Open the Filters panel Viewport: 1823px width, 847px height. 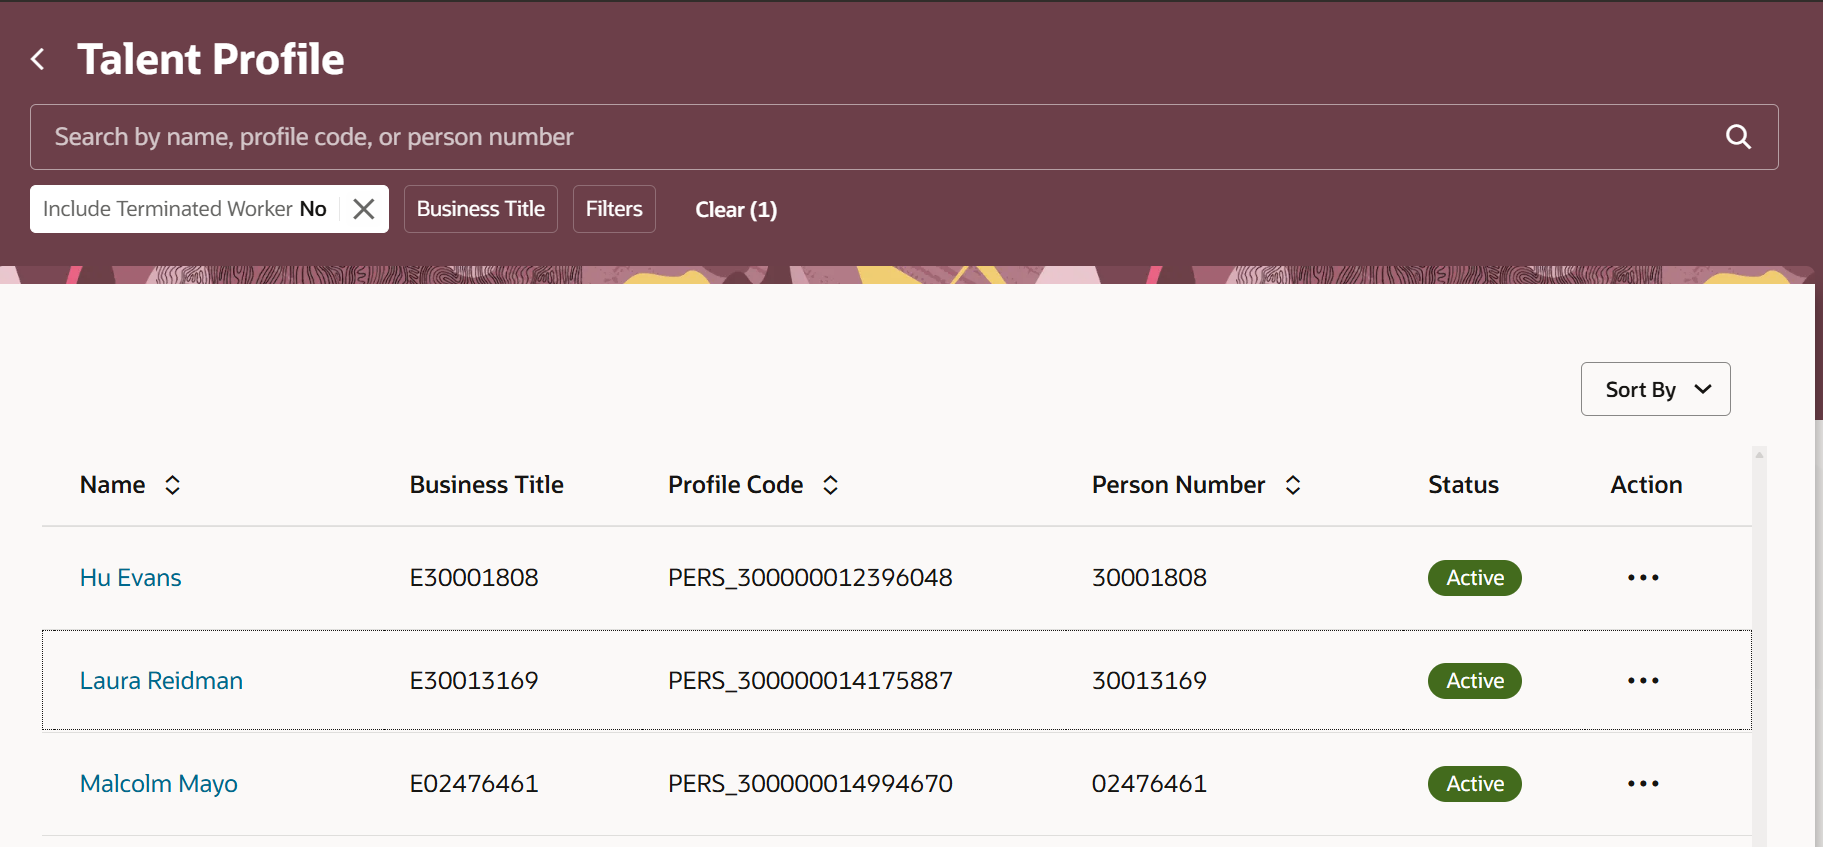pos(614,209)
